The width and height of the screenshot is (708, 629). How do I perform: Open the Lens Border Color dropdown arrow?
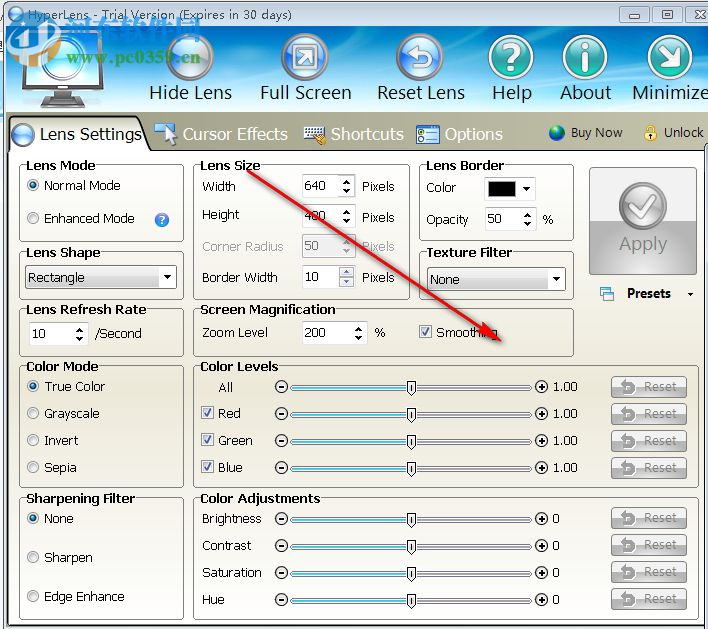point(526,189)
